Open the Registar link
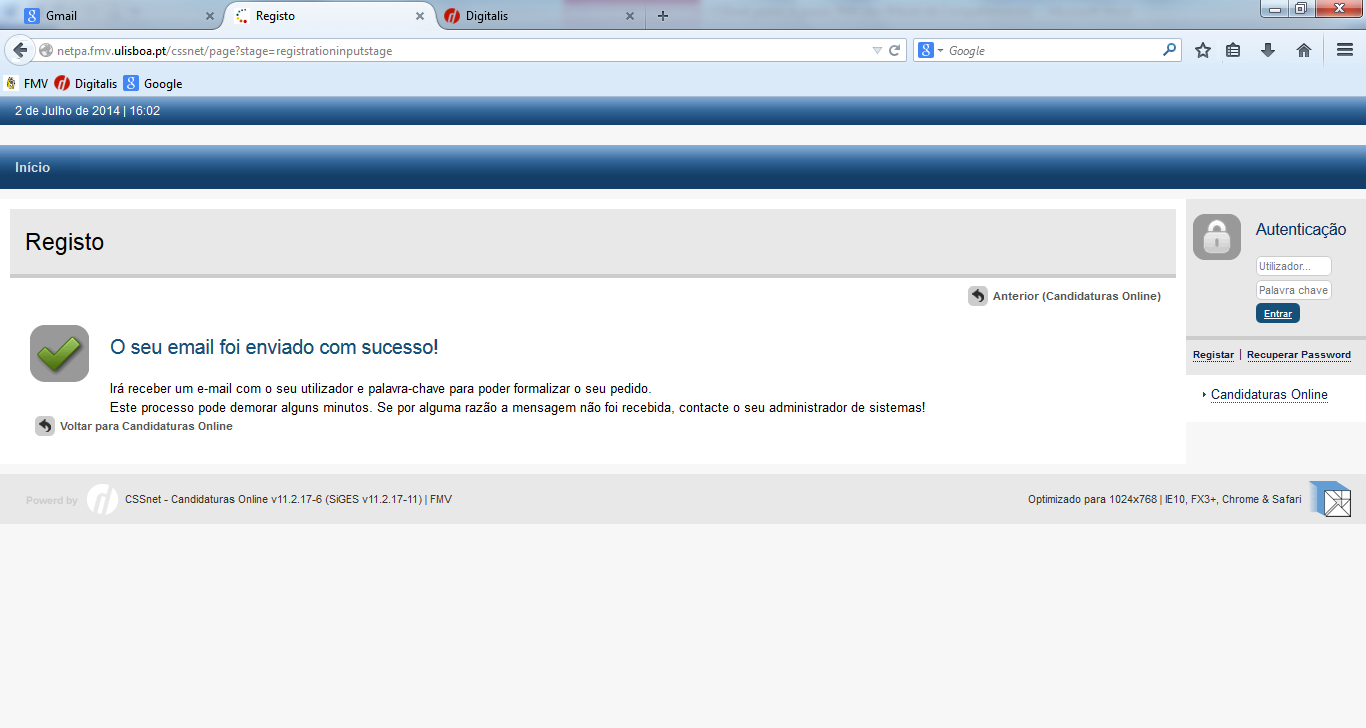This screenshot has height=728, width=1366. pos(1213,355)
